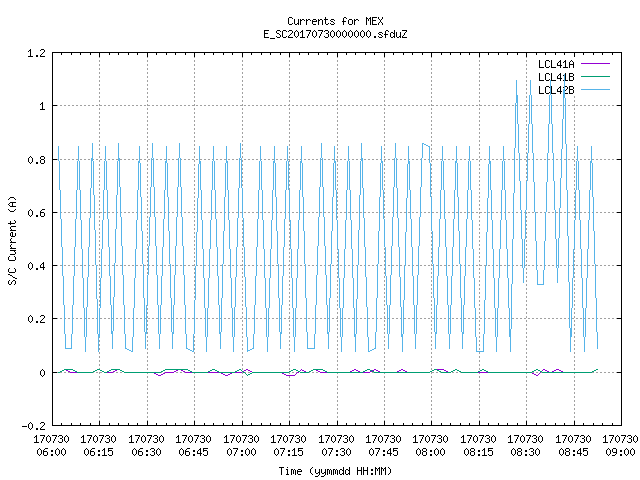Viewport: 640px width, 480px height.
Task: Click the y-axis tick value -0.2
Action: point(33,426)
